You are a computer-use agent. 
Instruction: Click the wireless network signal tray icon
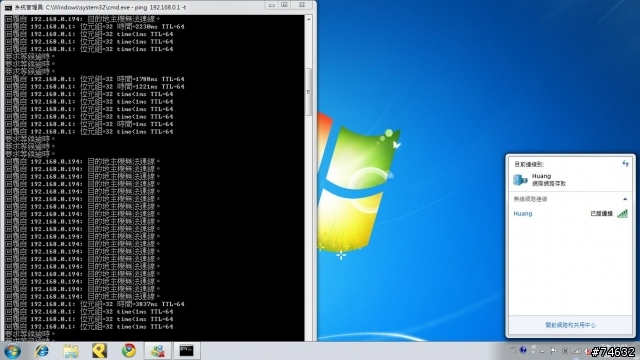point(576,351)
